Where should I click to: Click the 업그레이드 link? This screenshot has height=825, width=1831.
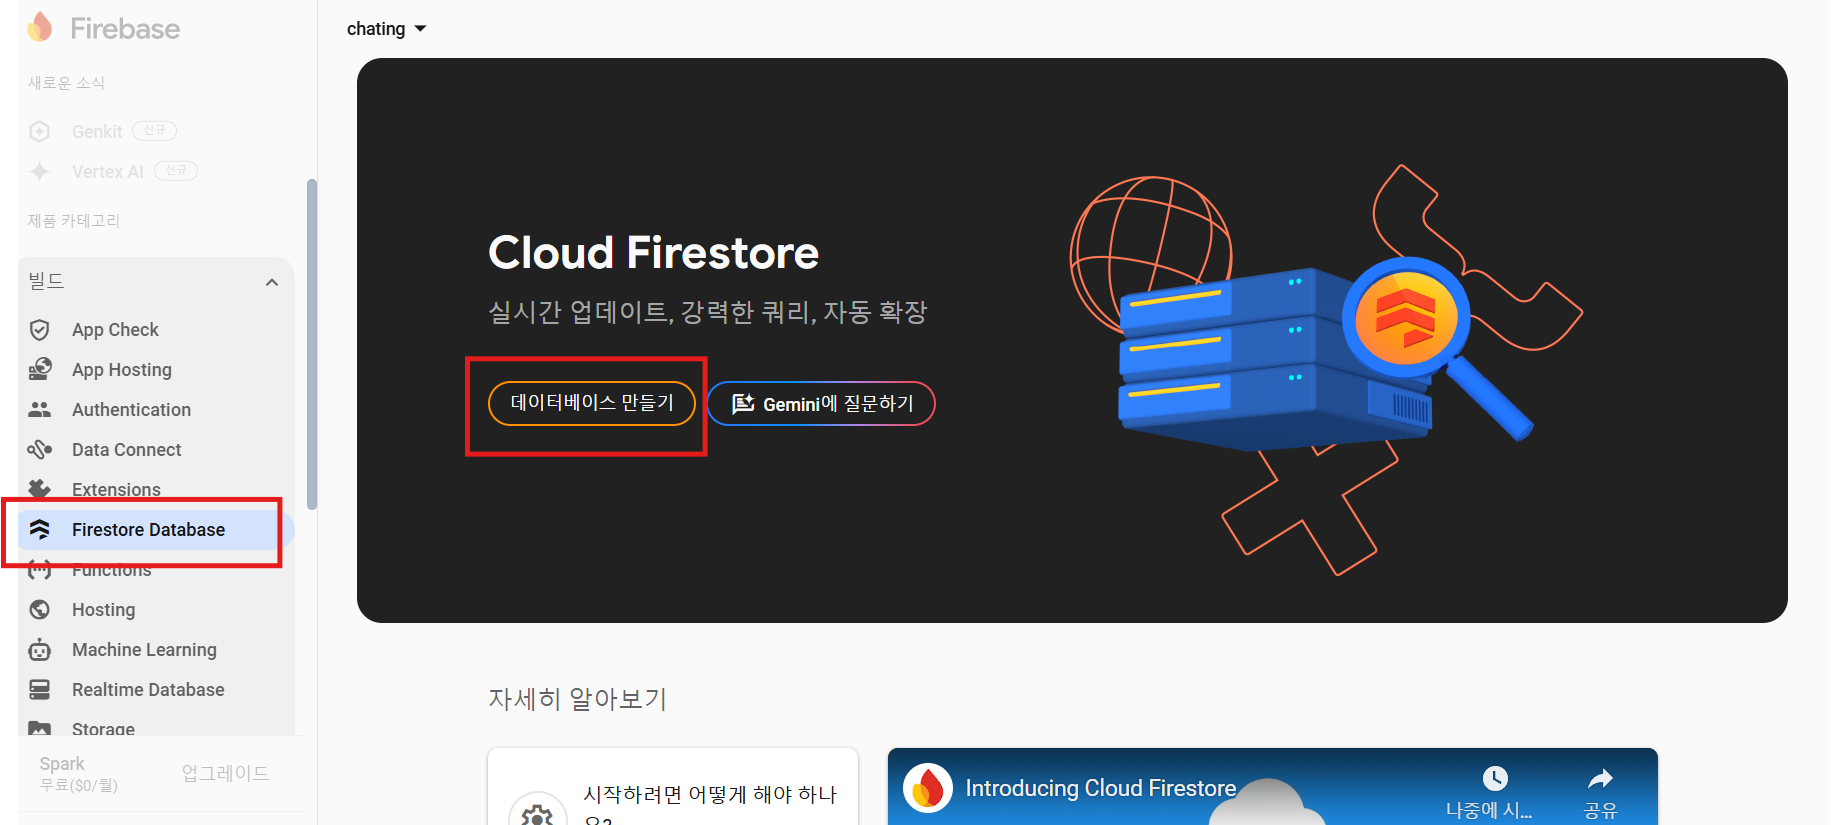tap(225, 773)
